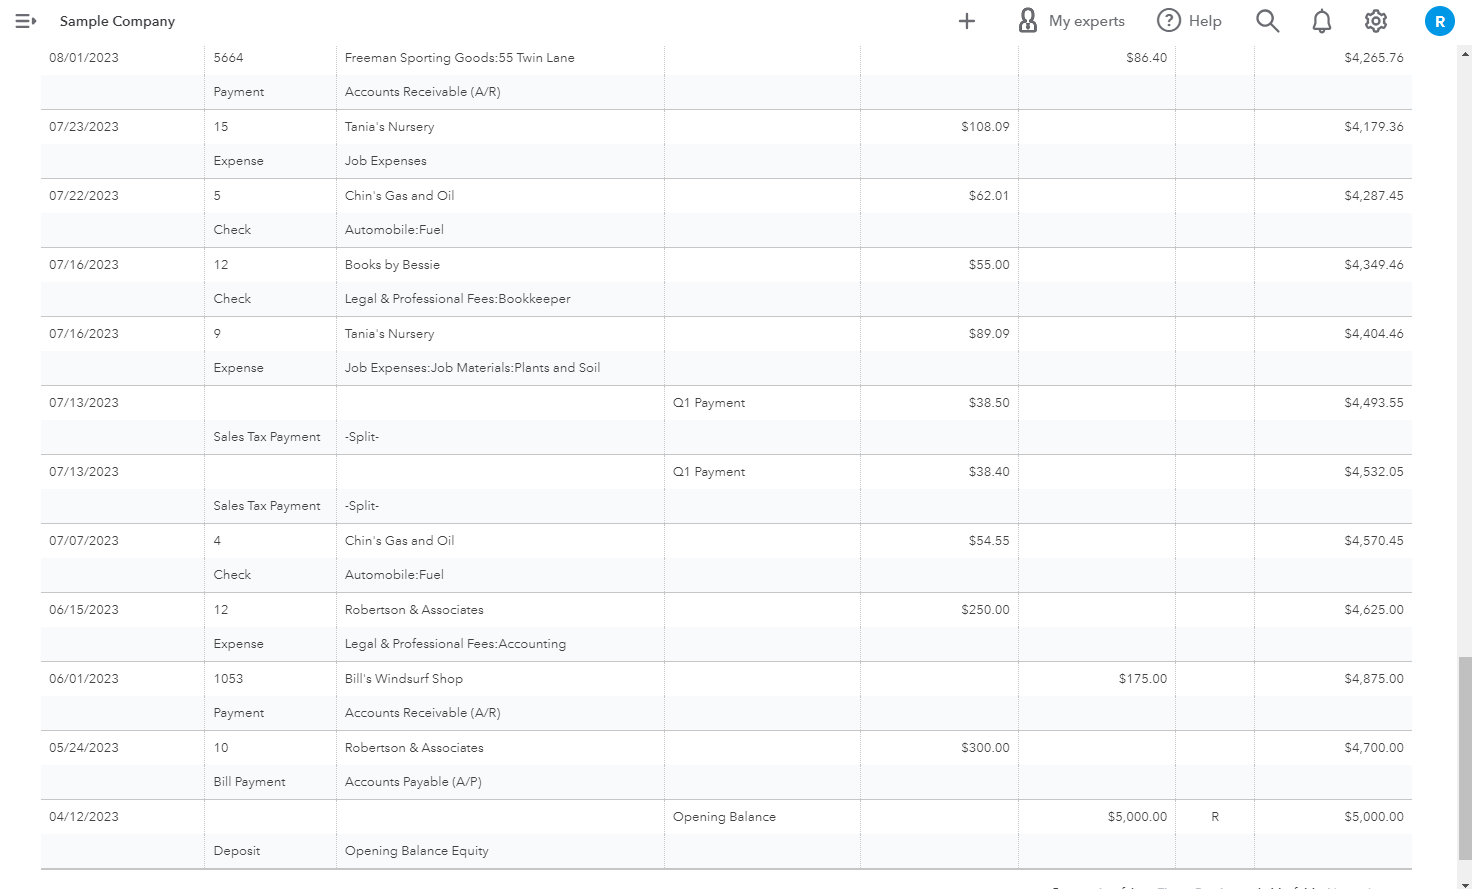
Task: Select the Opening Balance deposit row
Action: click(x=724, y=817)
